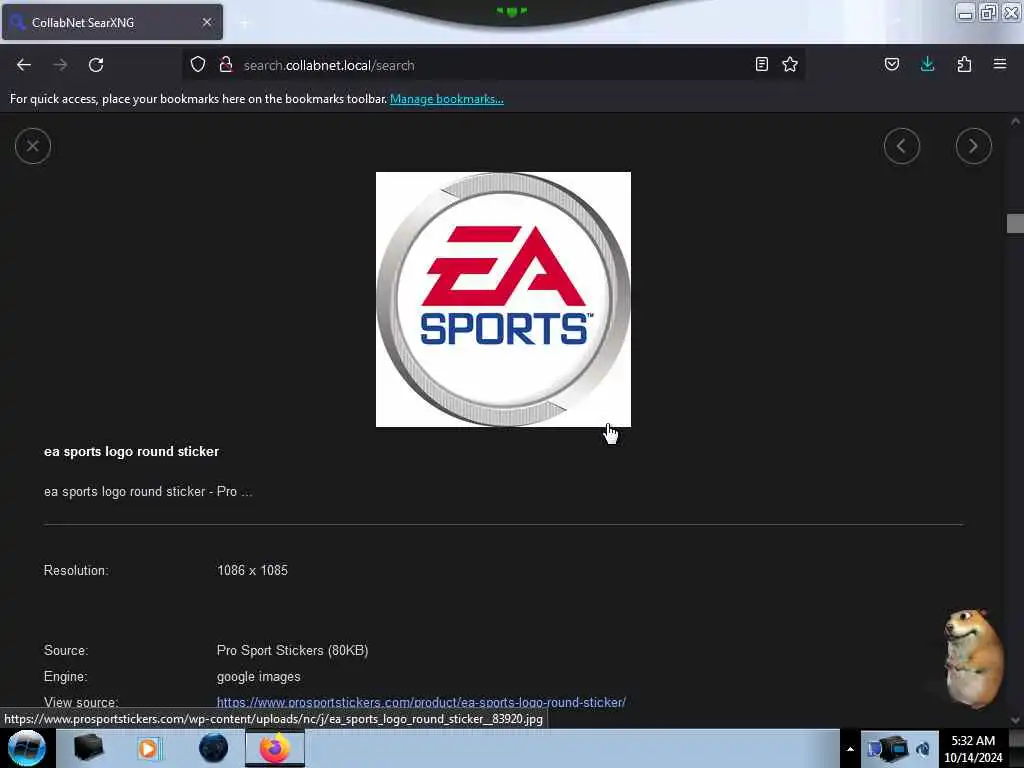Open the Firefox application menu

1000,64
